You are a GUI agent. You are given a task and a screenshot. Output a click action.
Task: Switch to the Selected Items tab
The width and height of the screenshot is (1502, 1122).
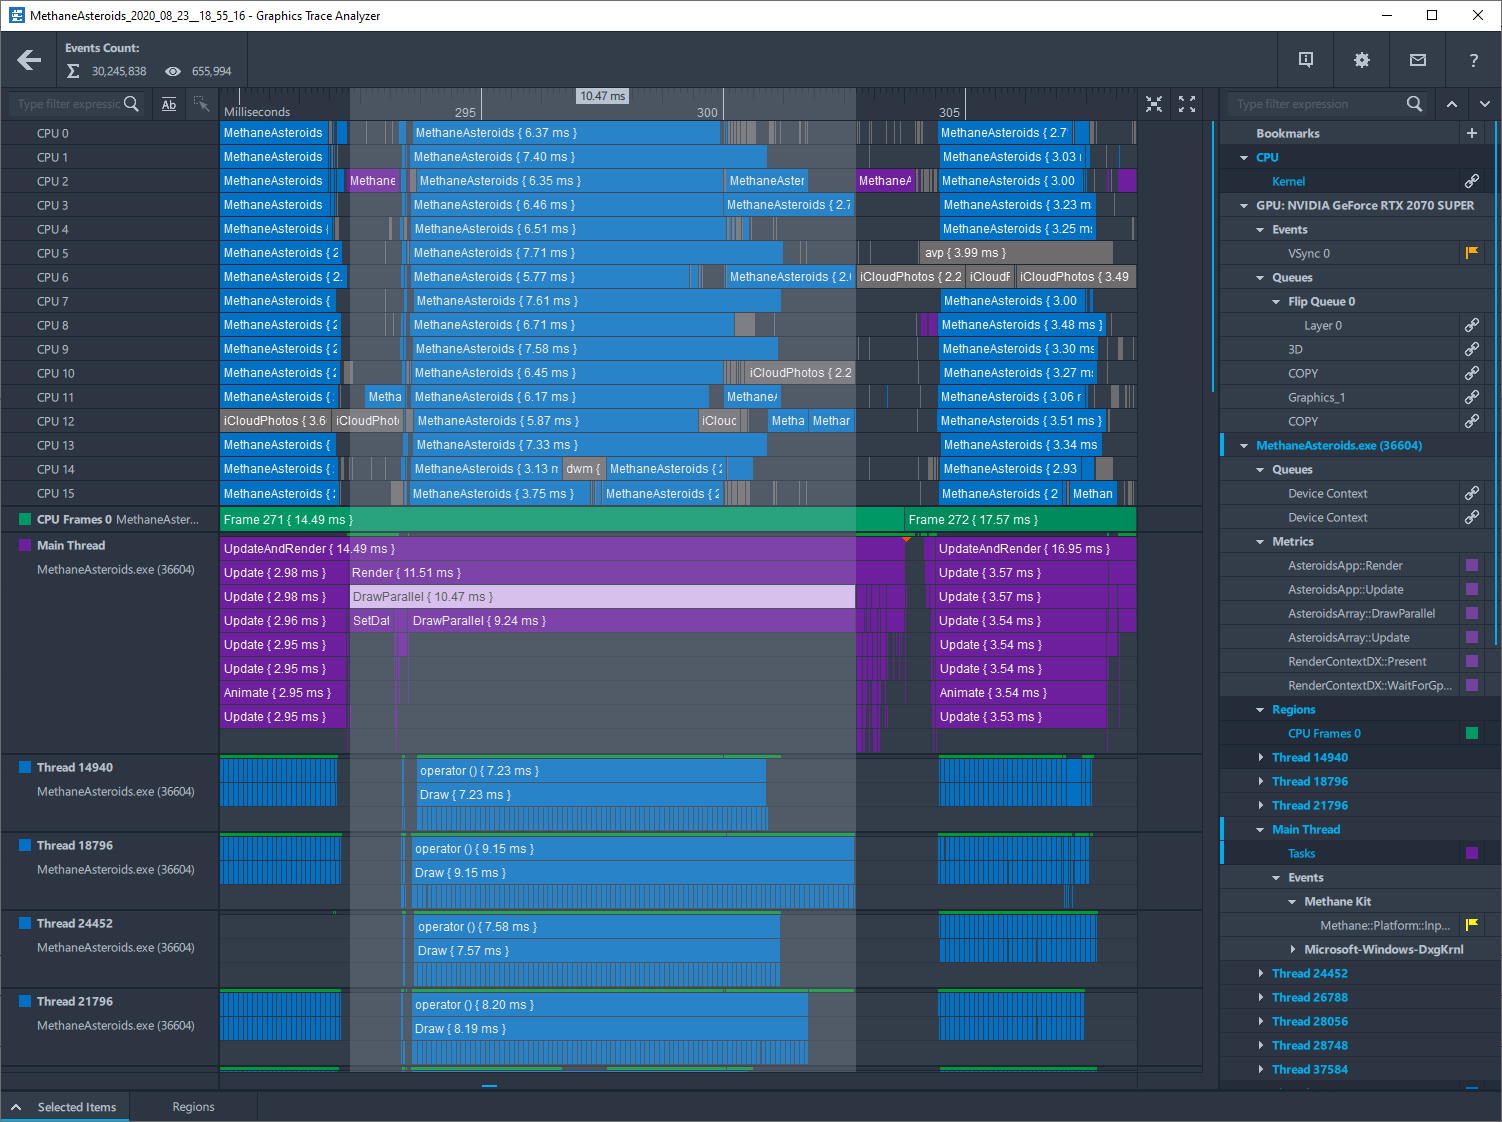[77, 1107]
